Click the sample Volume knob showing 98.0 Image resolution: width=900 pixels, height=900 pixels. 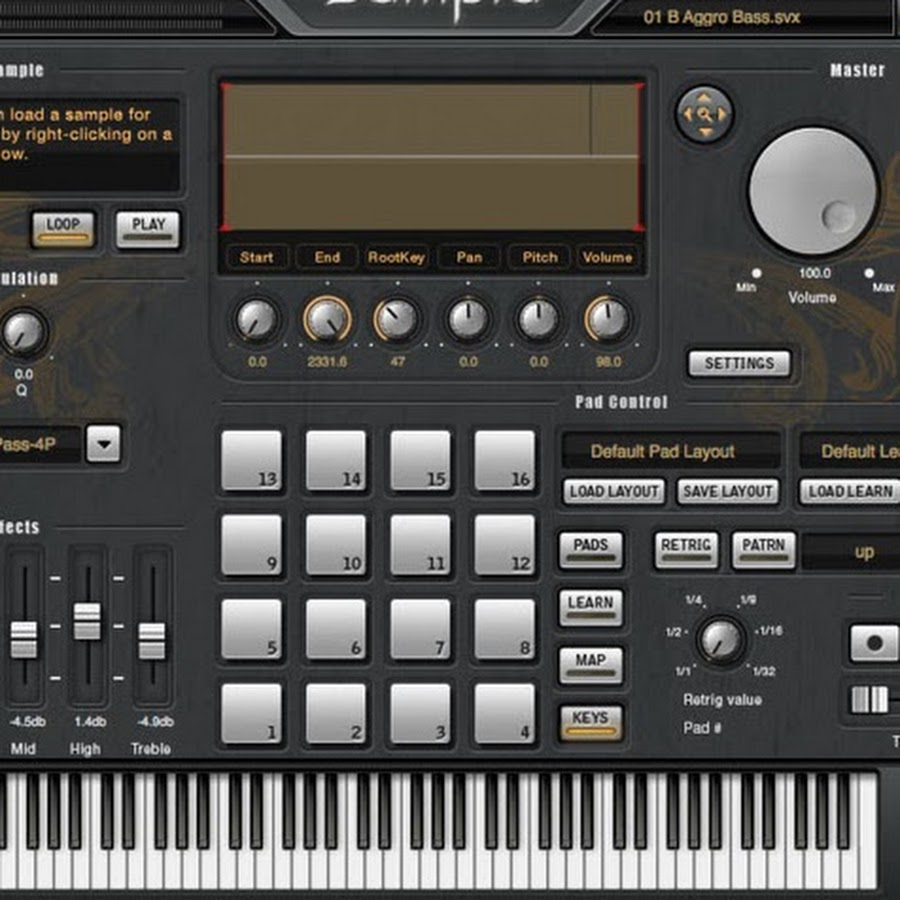tap(608, 319)
